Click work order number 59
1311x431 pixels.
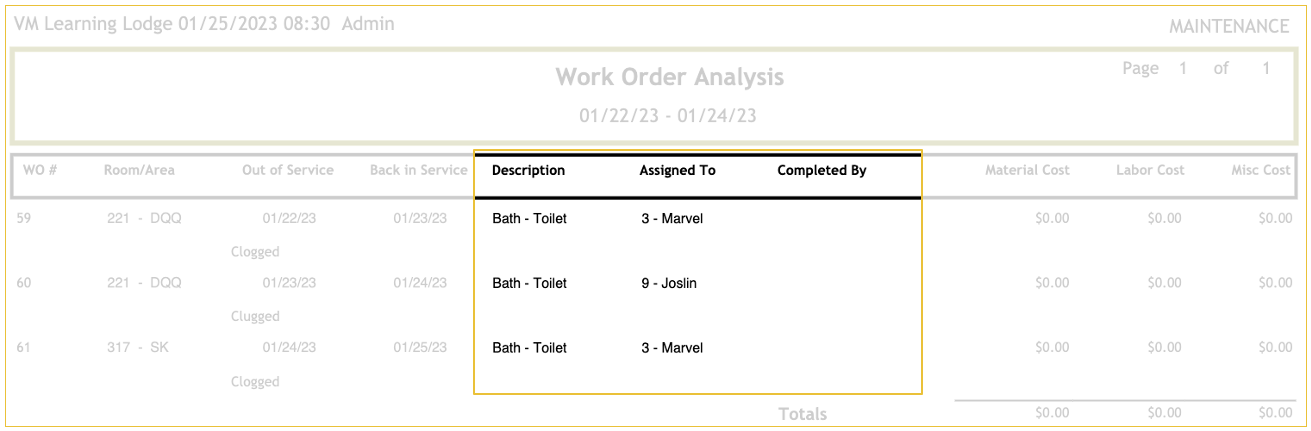click(x=25, y=218)
